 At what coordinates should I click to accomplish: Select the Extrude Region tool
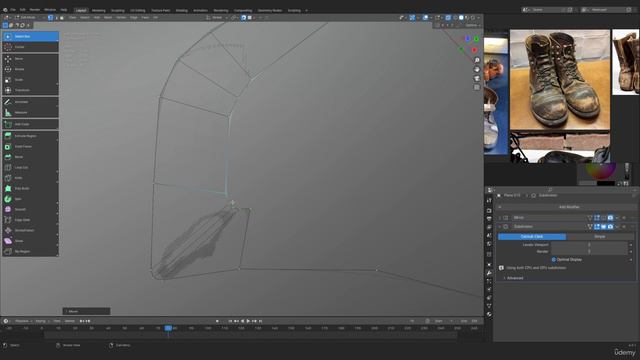tap(30, 136)
